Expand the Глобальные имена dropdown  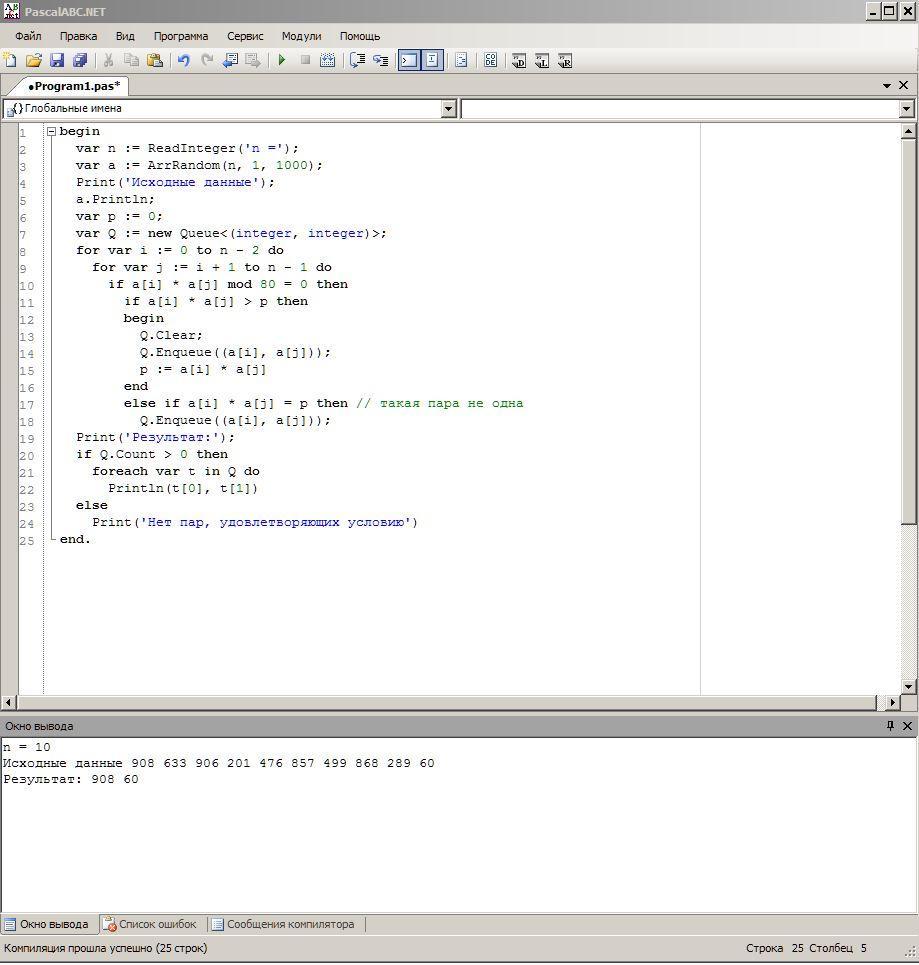(448, 109)
